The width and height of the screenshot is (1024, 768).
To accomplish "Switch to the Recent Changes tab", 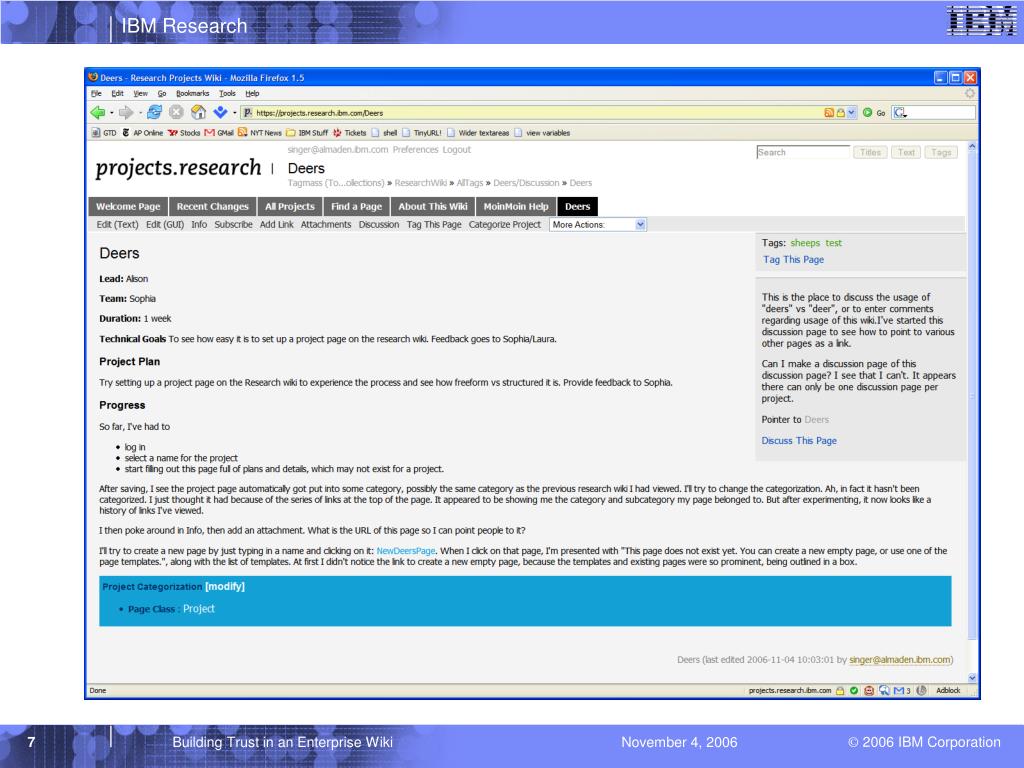I will [x=213, y=206].
